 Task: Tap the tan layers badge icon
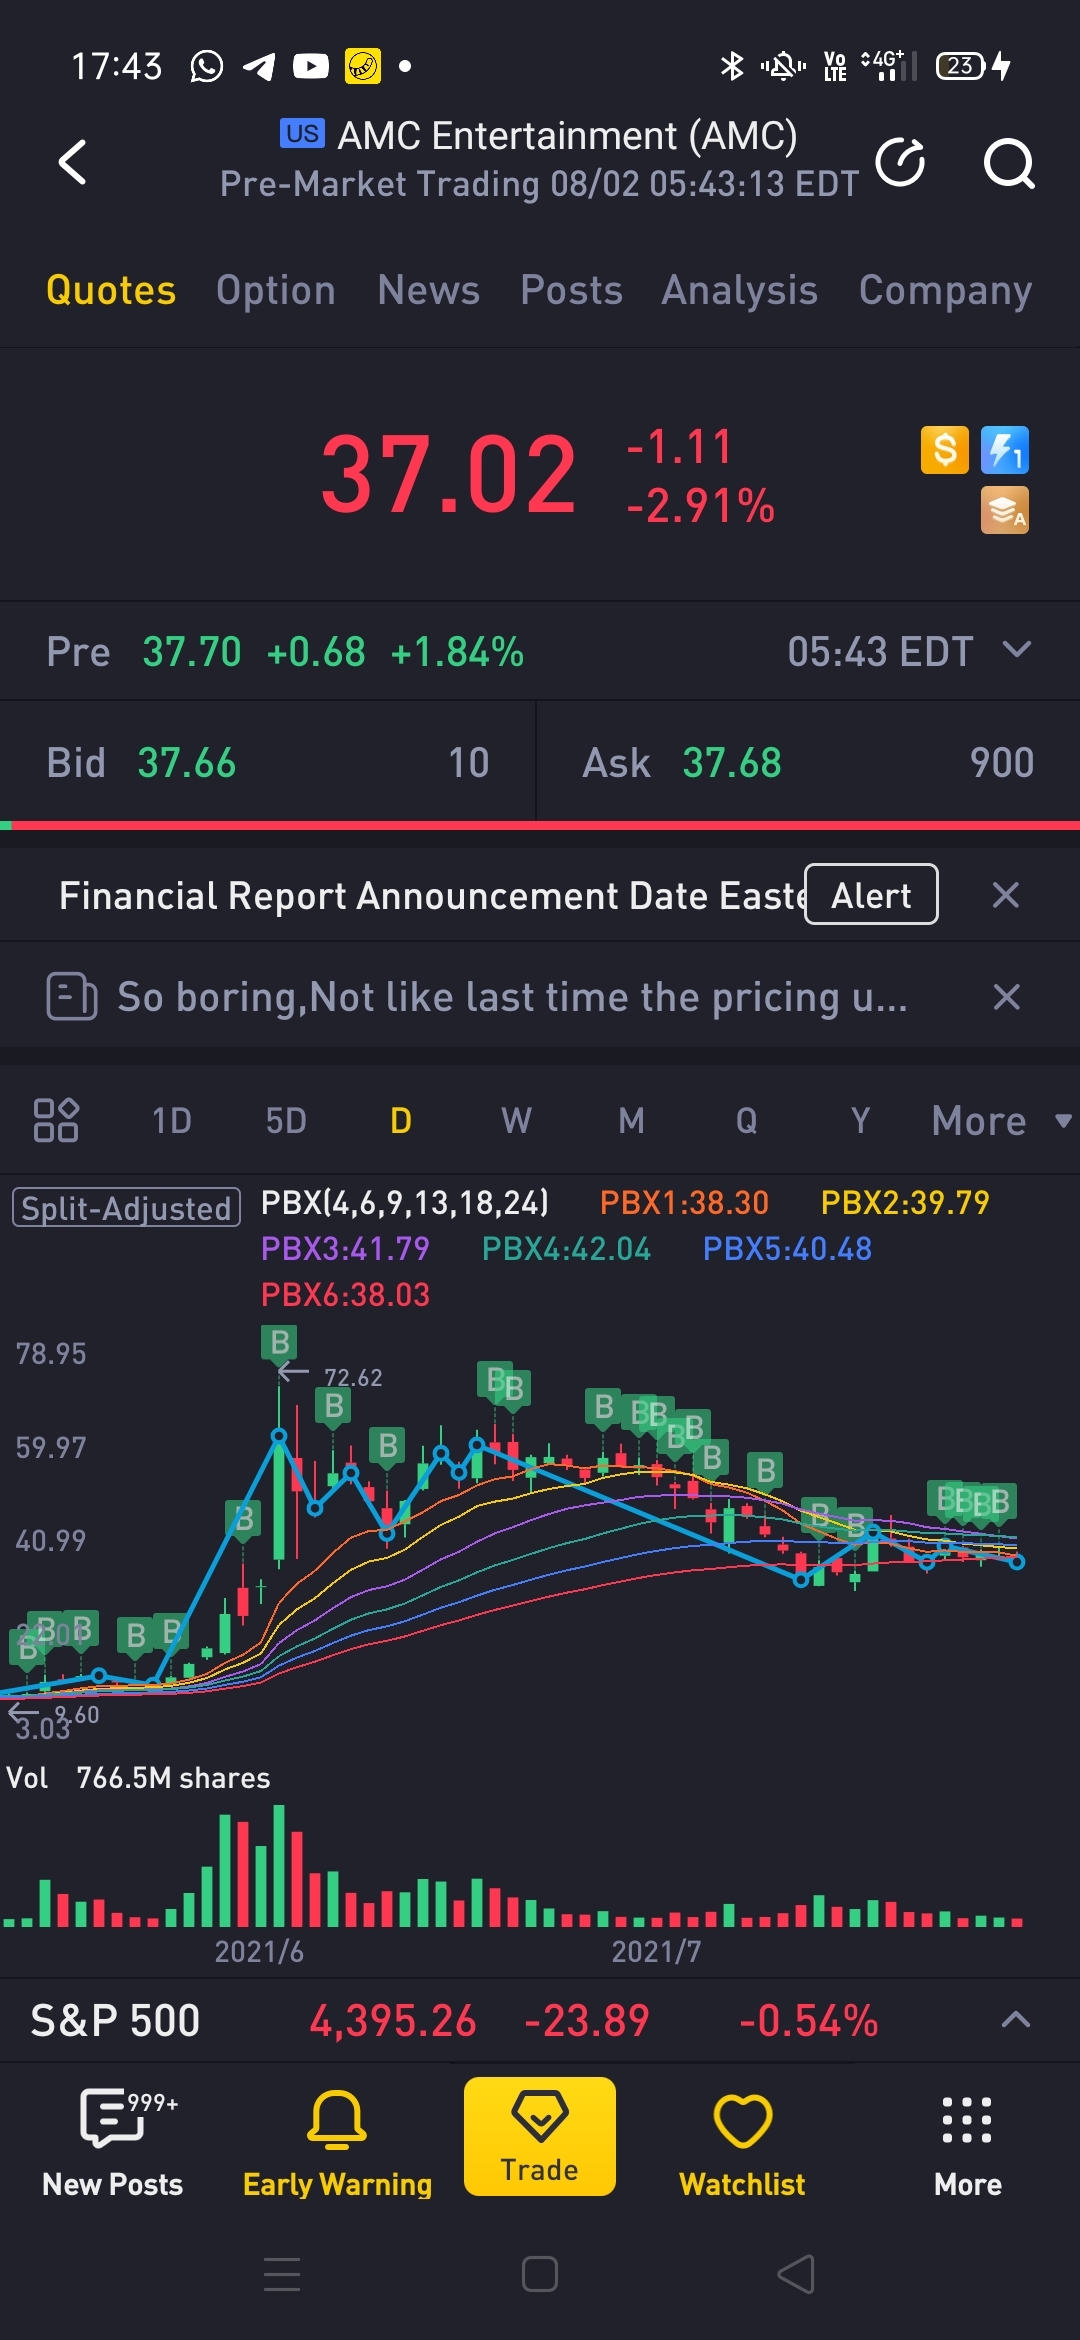pyautogui.click(x=1005, y=510)
